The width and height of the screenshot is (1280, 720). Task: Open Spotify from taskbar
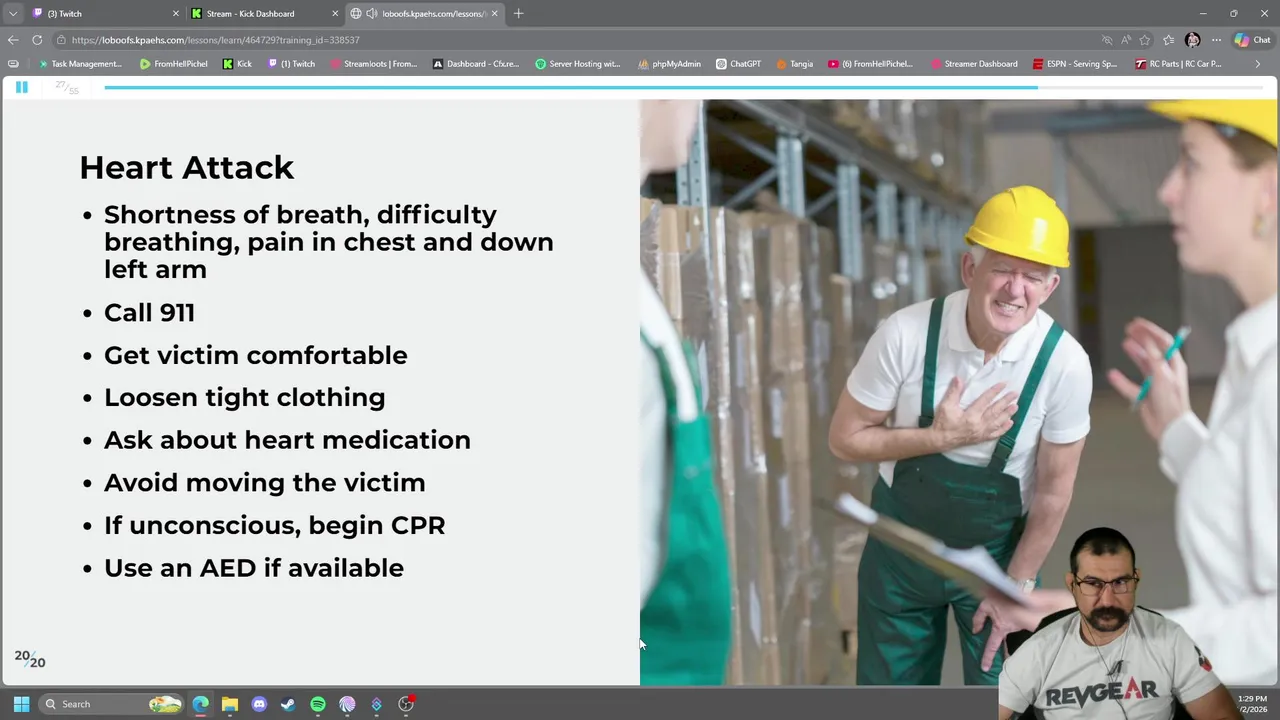pyautogui.click(x=318, y=704)
